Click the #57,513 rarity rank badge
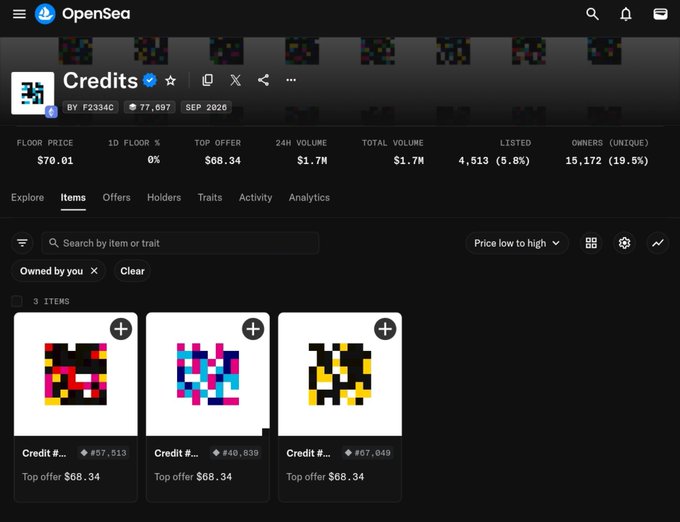Image resolution: width=680 pixels, height=522 pixels. point(104,453)
